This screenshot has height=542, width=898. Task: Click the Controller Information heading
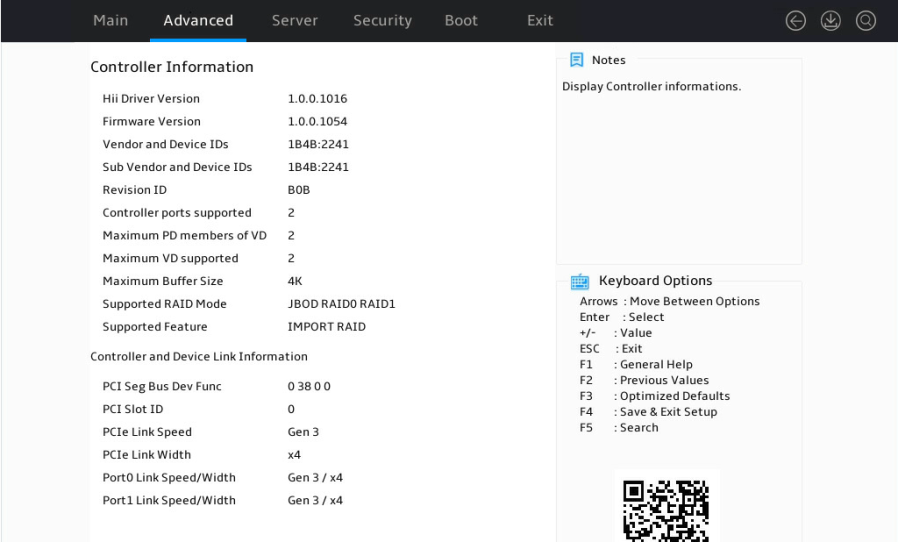[172, 67]
